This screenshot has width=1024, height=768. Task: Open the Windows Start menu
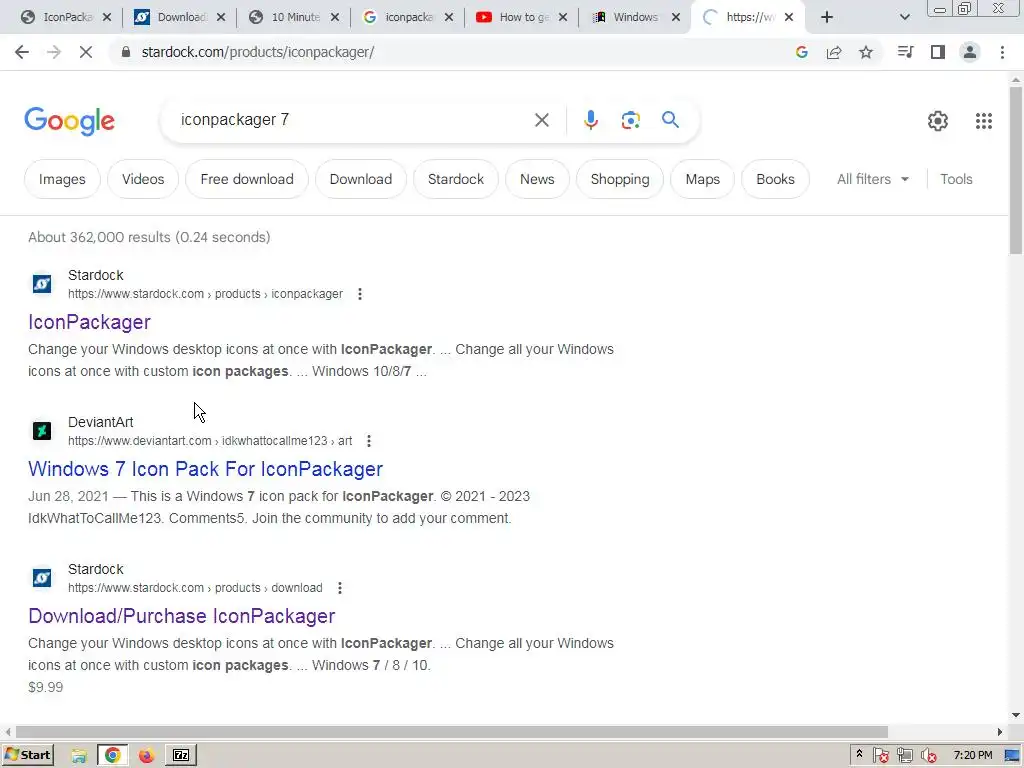(27, 755)
